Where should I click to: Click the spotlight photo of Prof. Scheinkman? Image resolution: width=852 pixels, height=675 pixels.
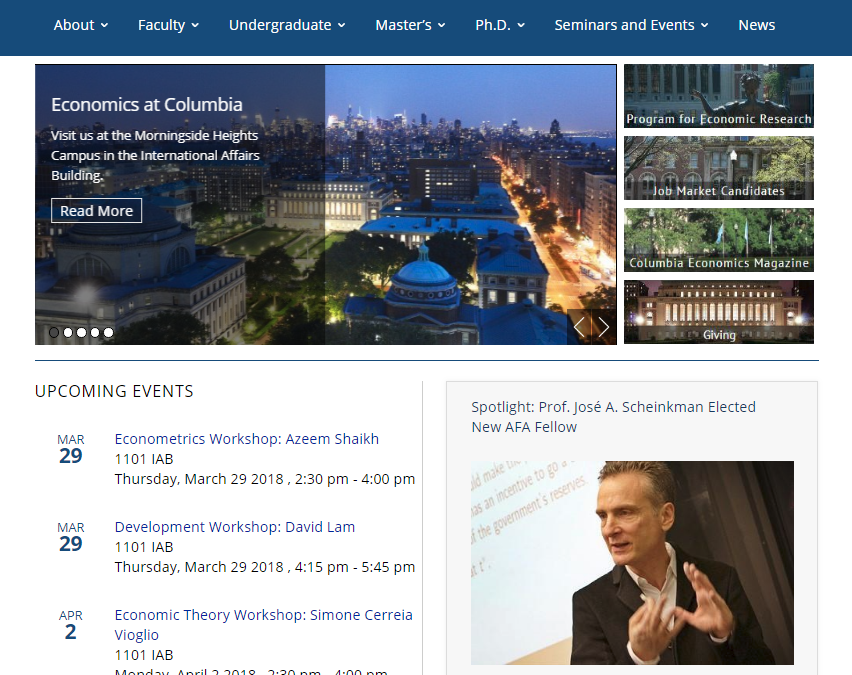click(632, 562)
